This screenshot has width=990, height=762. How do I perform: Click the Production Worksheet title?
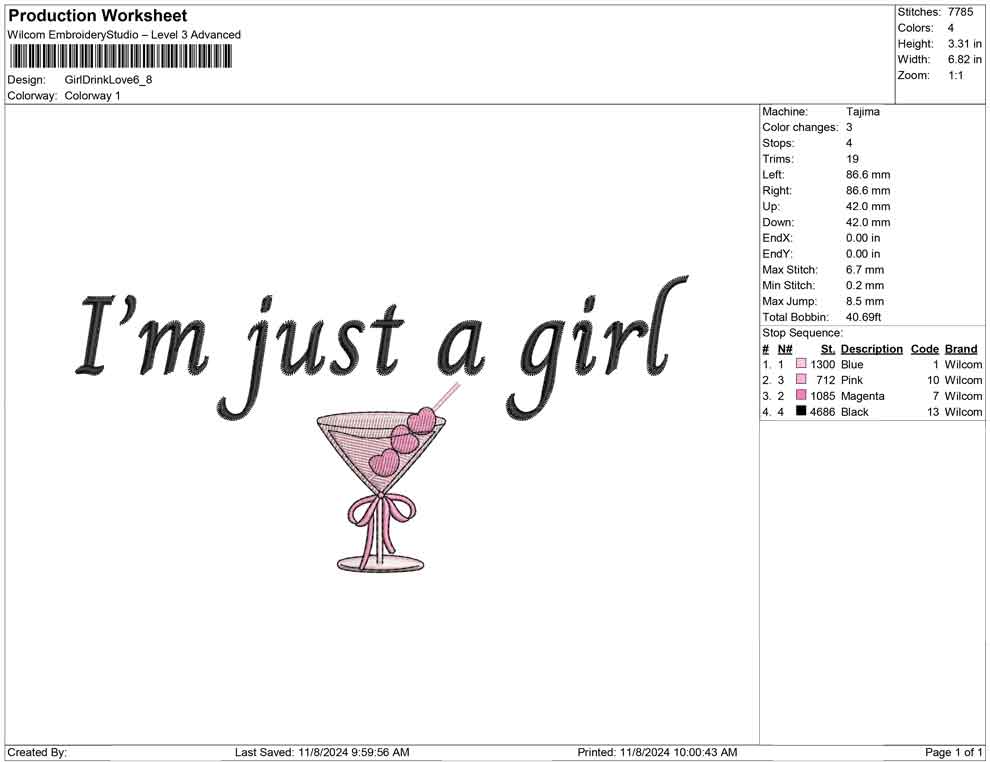pyautogui.click(x=96, y=15)
